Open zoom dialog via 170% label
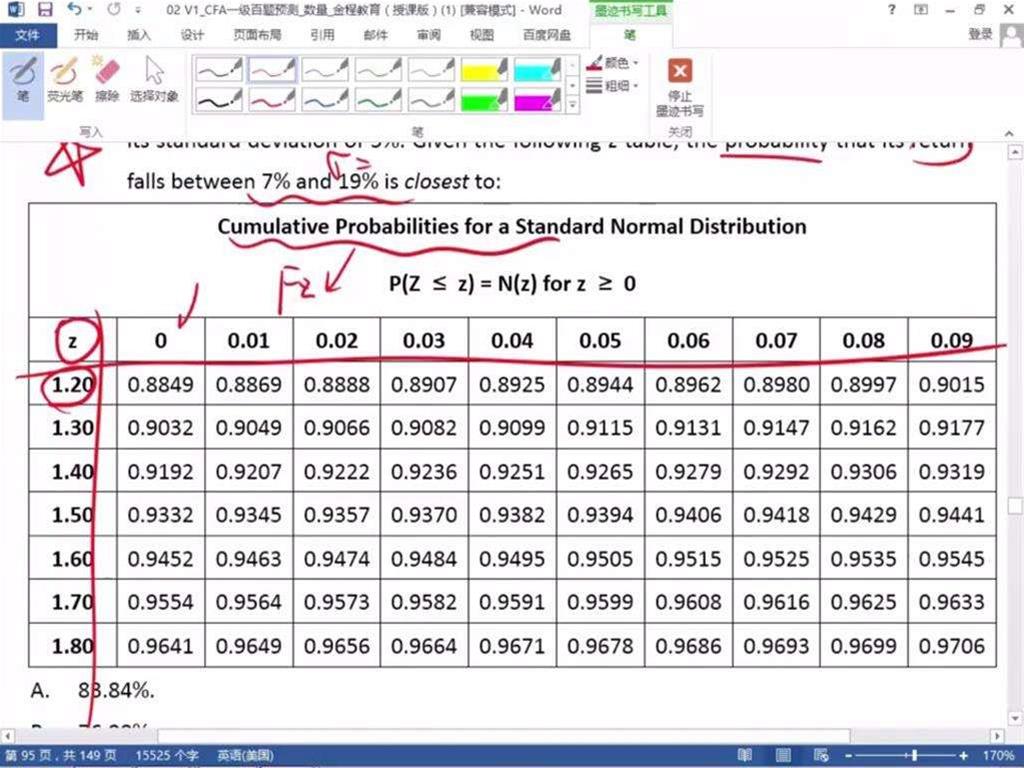This screenshot has height=768, width=1024. 997,756
